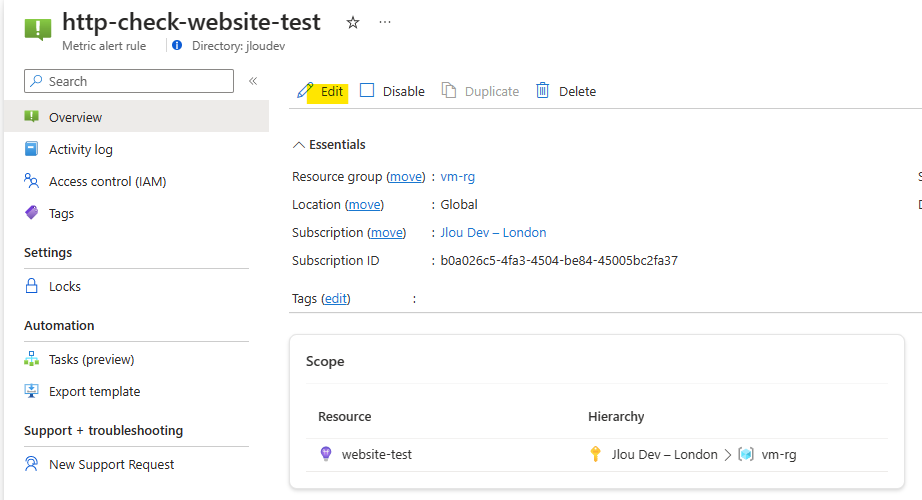Viewport: 922px width, 500px height.
Task: Collapse the sidebar with double chevron
Action: pos(253,81)
